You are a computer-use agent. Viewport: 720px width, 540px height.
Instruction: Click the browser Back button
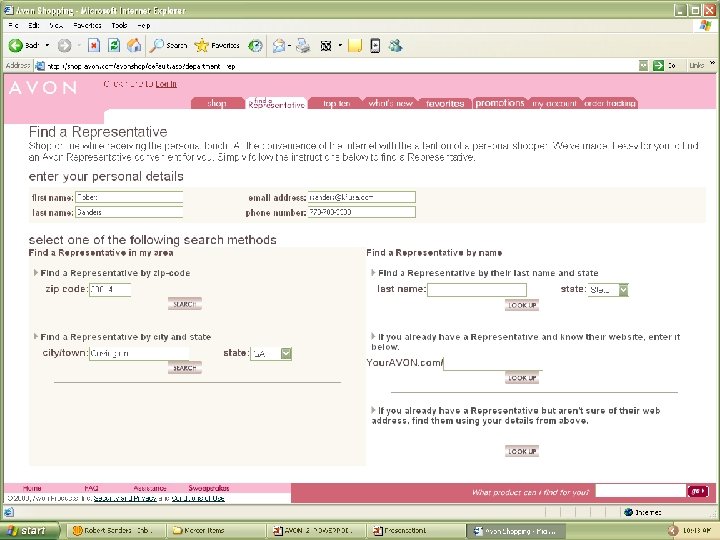pos(24,45)
